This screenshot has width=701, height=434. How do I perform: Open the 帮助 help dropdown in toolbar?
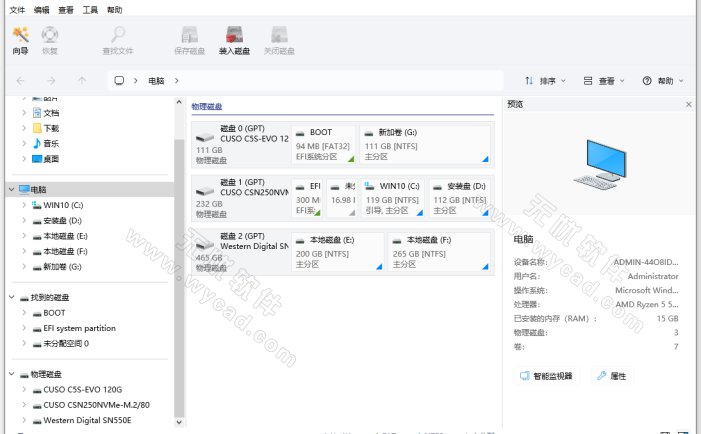[x=663, y=81]
